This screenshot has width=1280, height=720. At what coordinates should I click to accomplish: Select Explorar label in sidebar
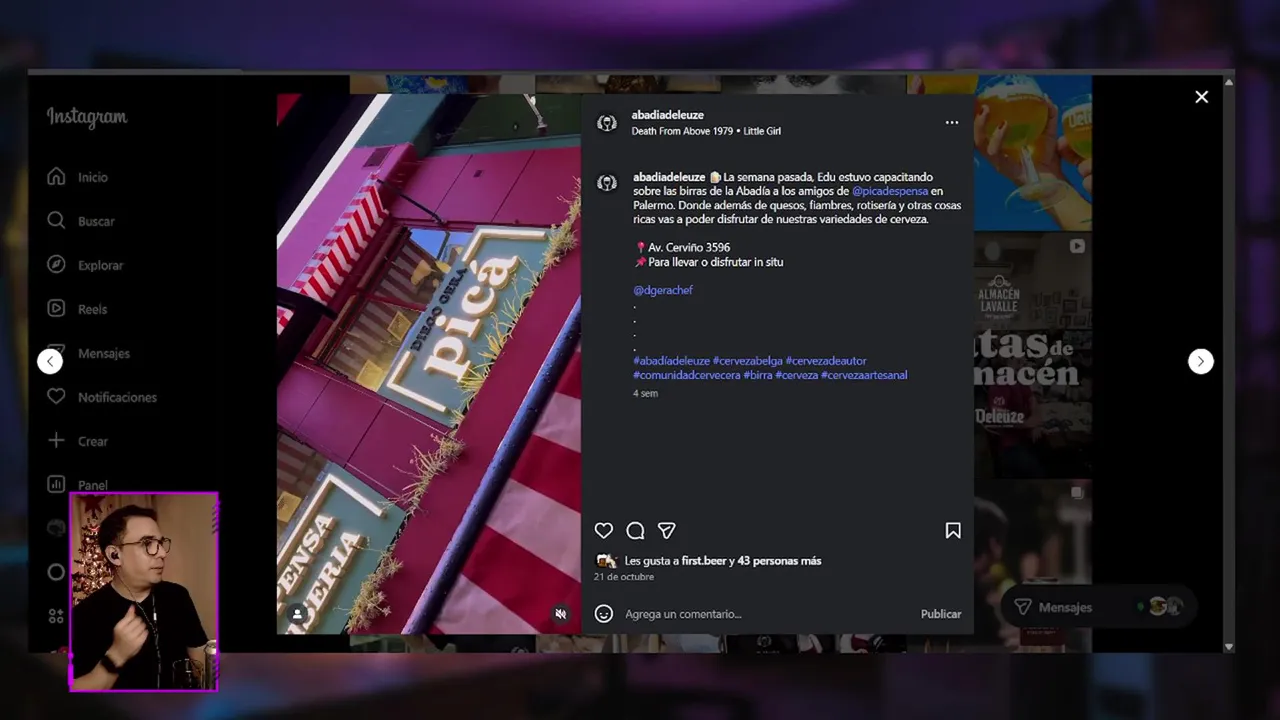click(x=101, y=265)
